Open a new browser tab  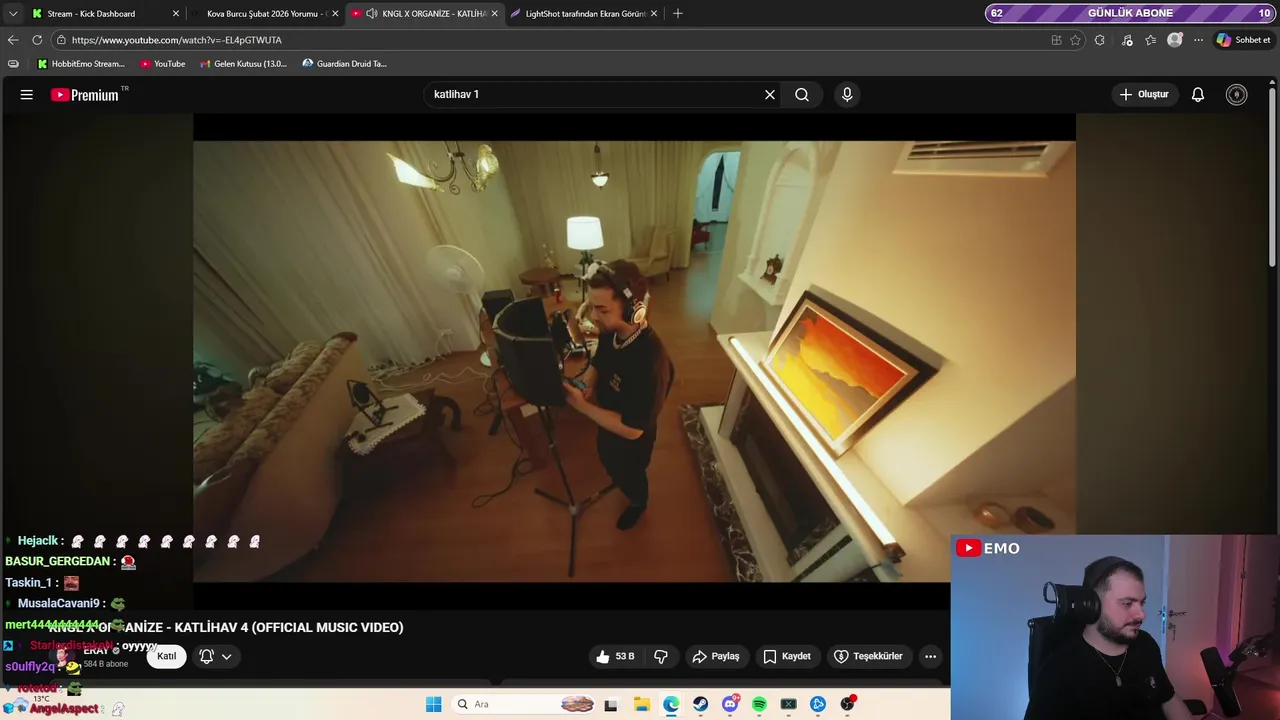click(678, 13)
